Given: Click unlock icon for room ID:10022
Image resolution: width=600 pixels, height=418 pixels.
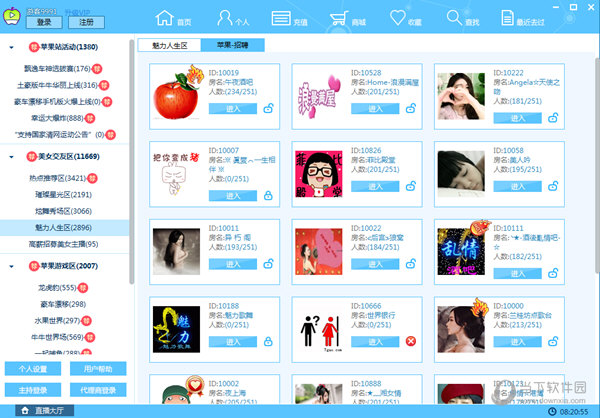Looking at the screenshot, I should point(411,264).
